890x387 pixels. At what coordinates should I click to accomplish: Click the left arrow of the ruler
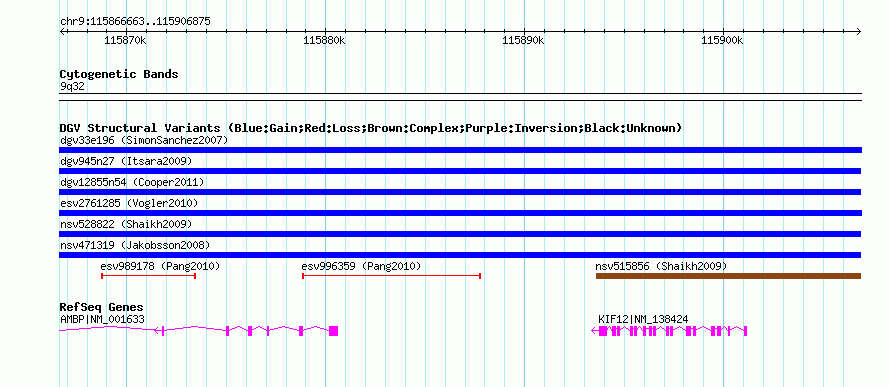pyautogui.click(x=62, y=31)
